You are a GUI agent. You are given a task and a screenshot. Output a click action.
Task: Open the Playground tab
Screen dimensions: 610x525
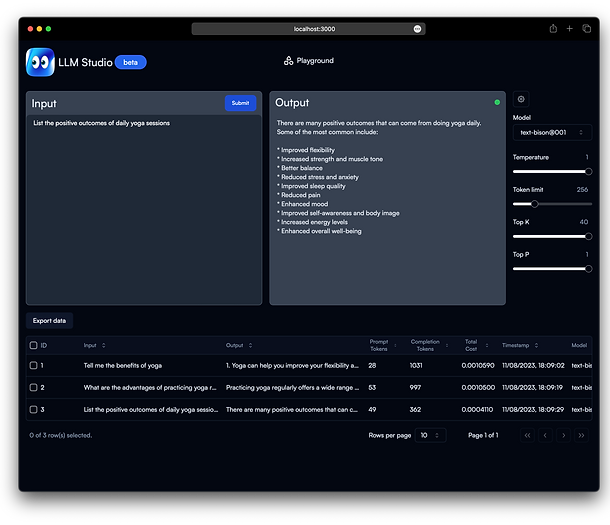click(x=309, y=61)
